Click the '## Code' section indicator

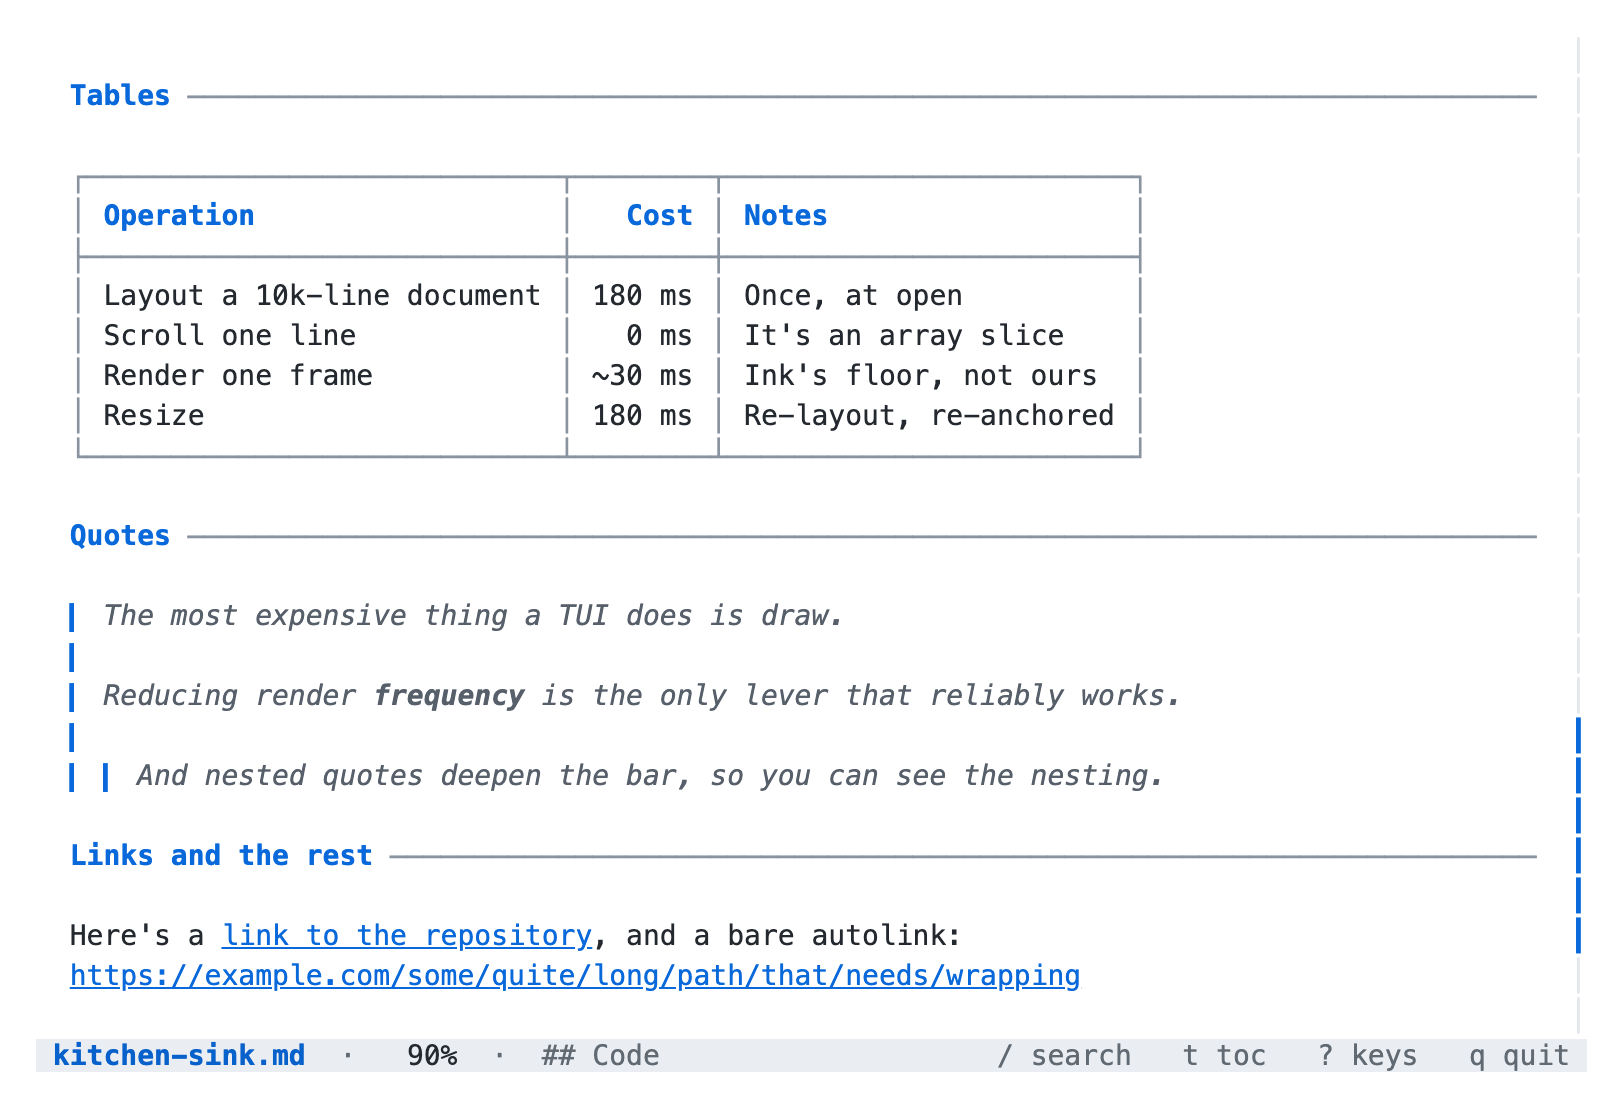[x=600, y=1055]
